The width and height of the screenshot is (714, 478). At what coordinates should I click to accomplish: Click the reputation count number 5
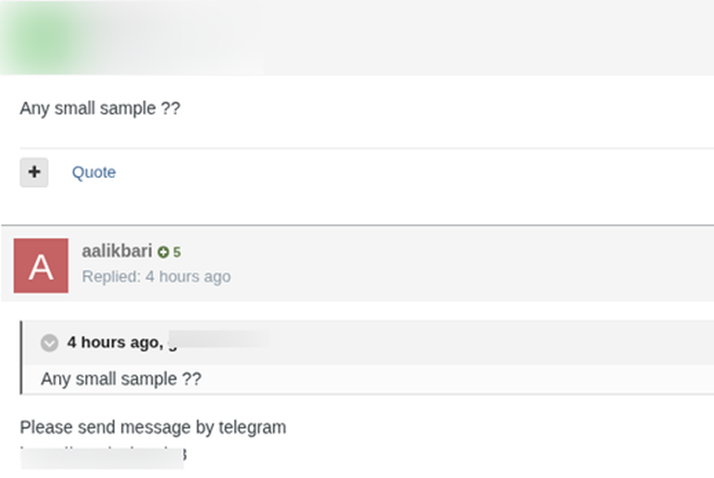177,253
